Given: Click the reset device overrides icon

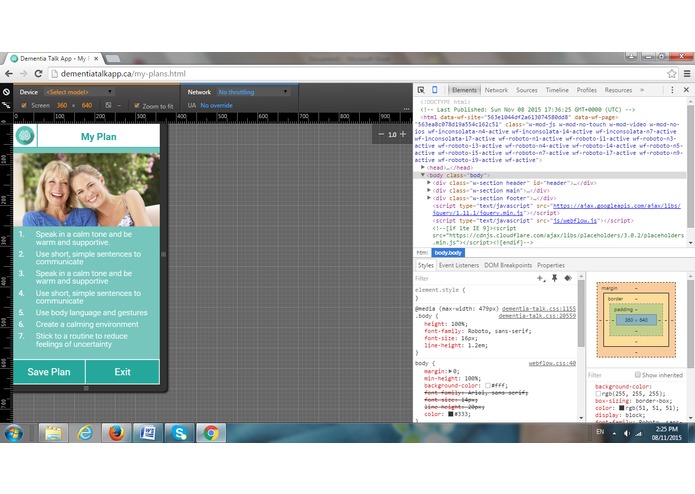Looking at the screenshot, I should (6, 92).
